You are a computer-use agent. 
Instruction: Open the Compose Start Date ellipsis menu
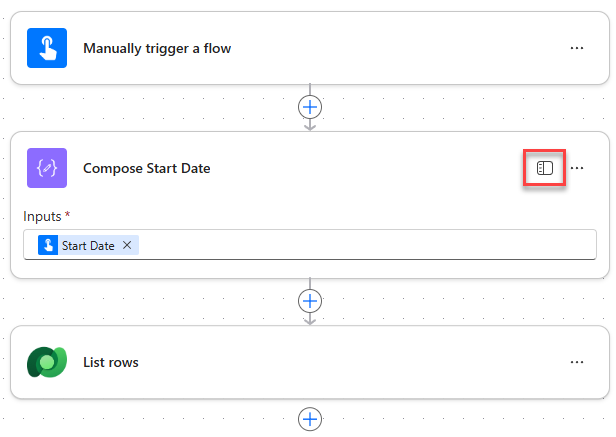click(577, 168)
